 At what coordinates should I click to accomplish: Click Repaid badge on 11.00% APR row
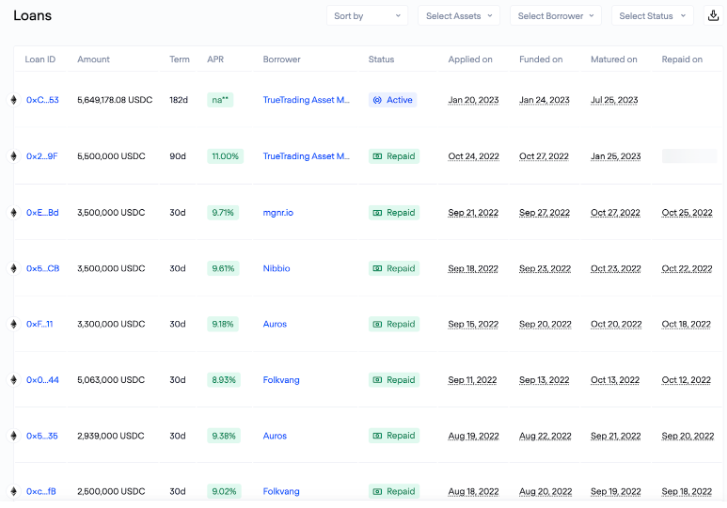point(394,156)
